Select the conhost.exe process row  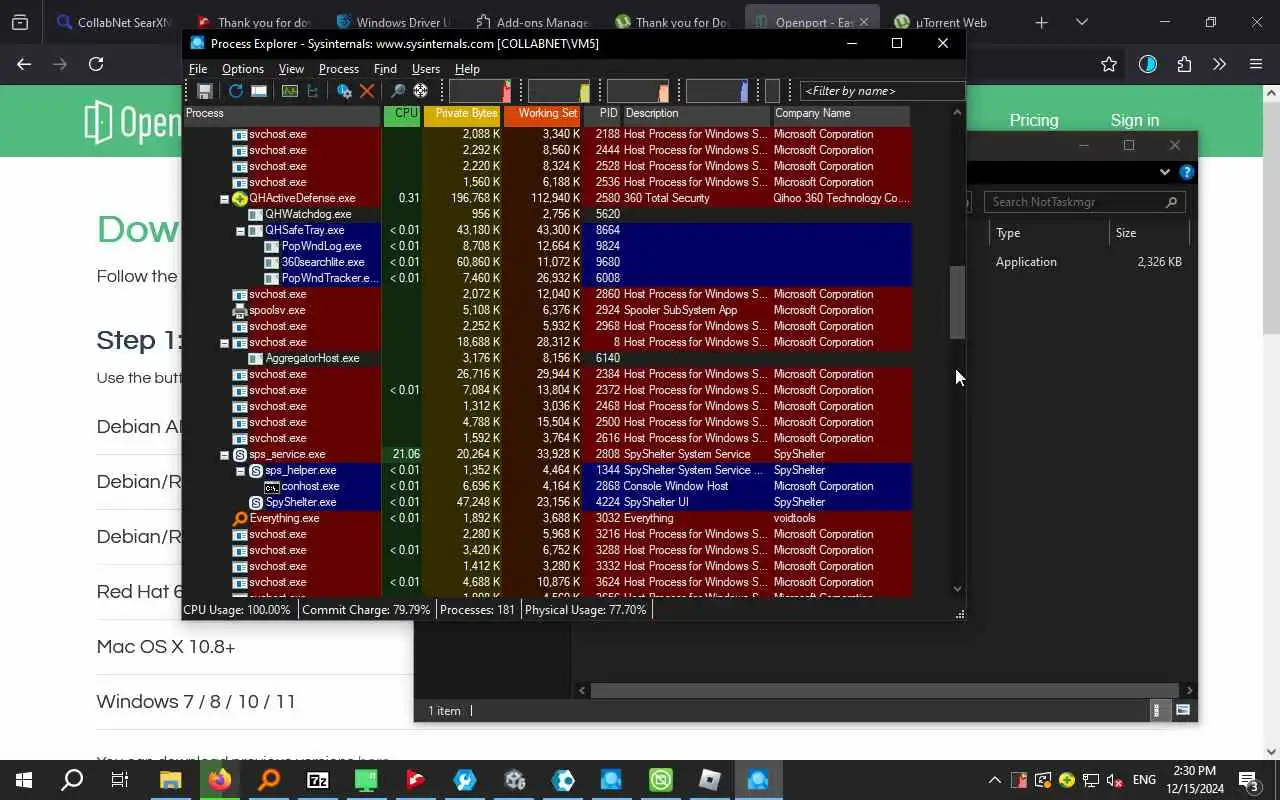[547, 486]
